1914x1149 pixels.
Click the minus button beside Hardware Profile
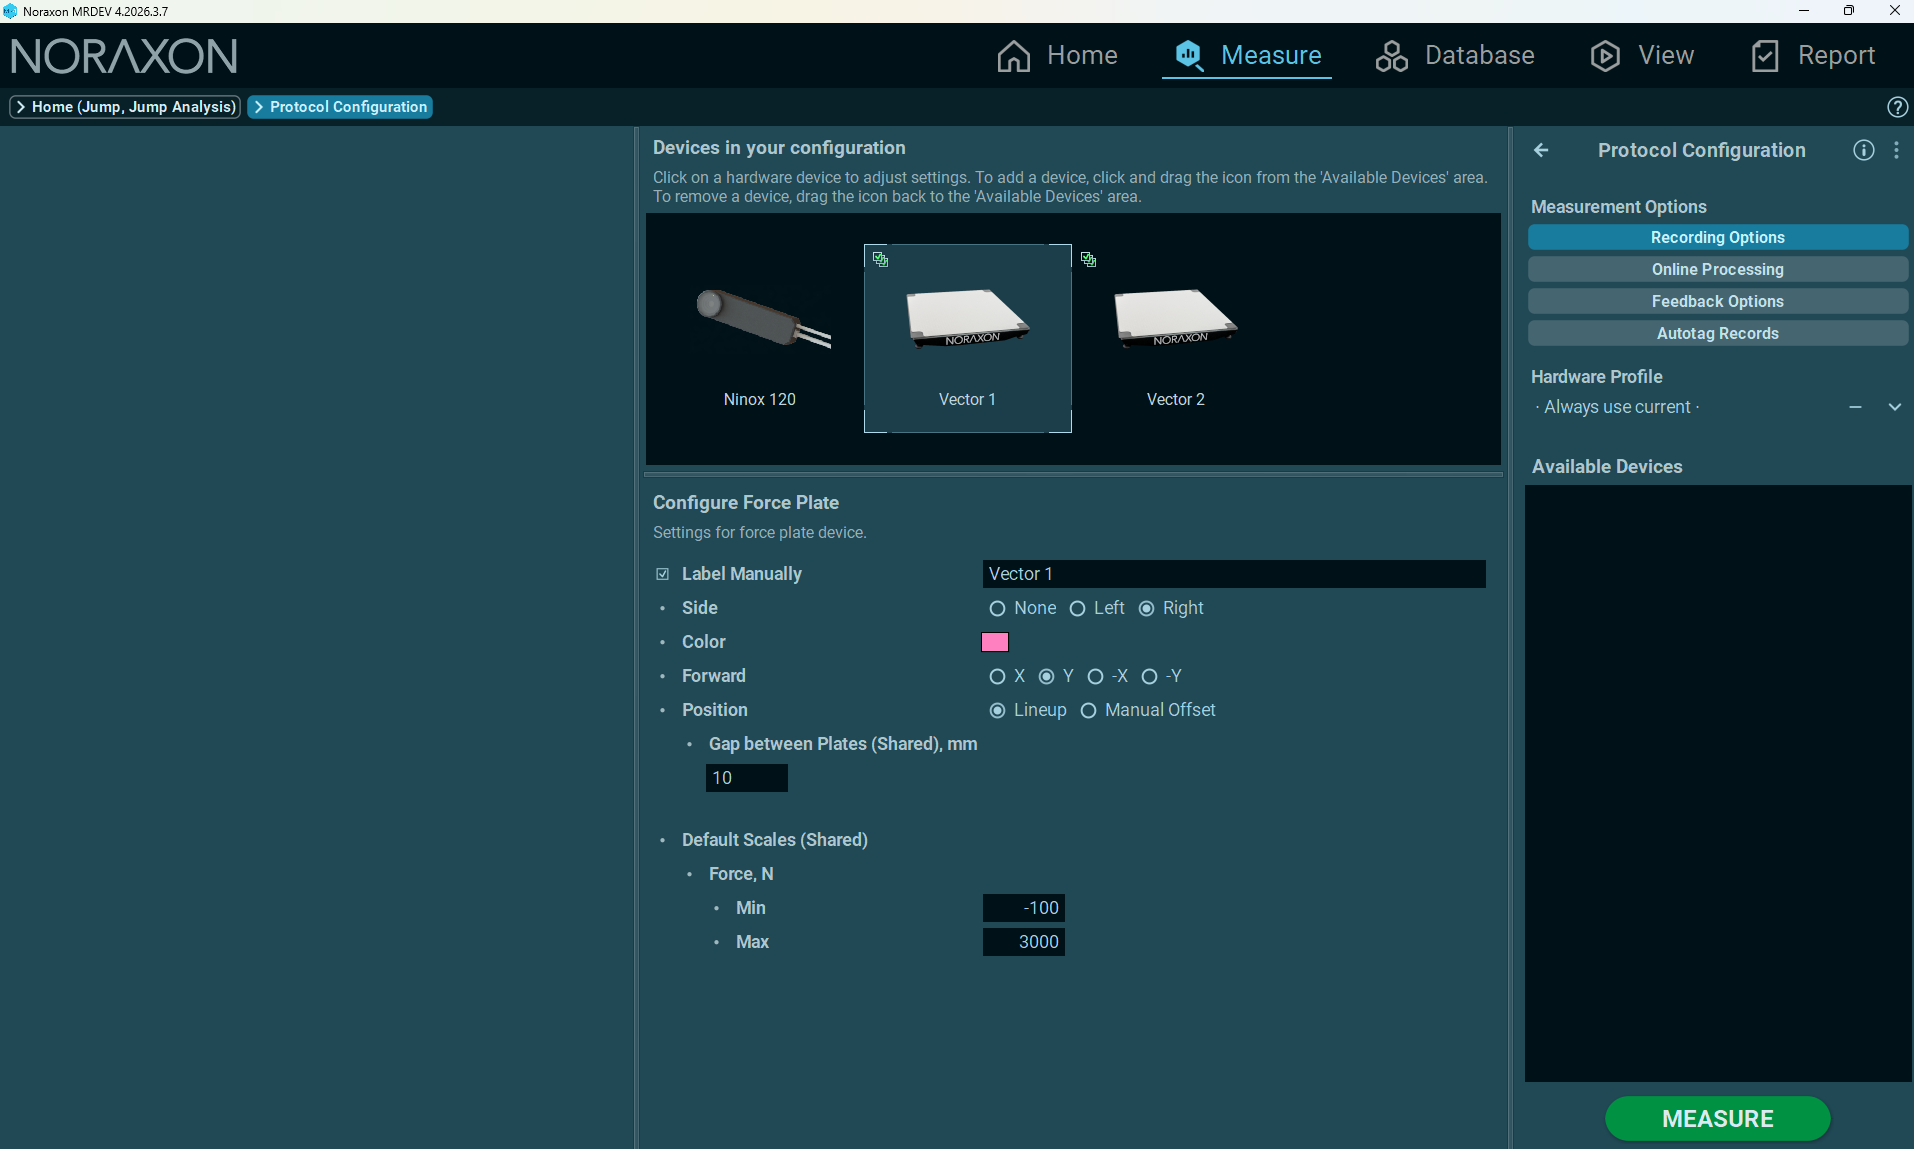[1855, 407]
